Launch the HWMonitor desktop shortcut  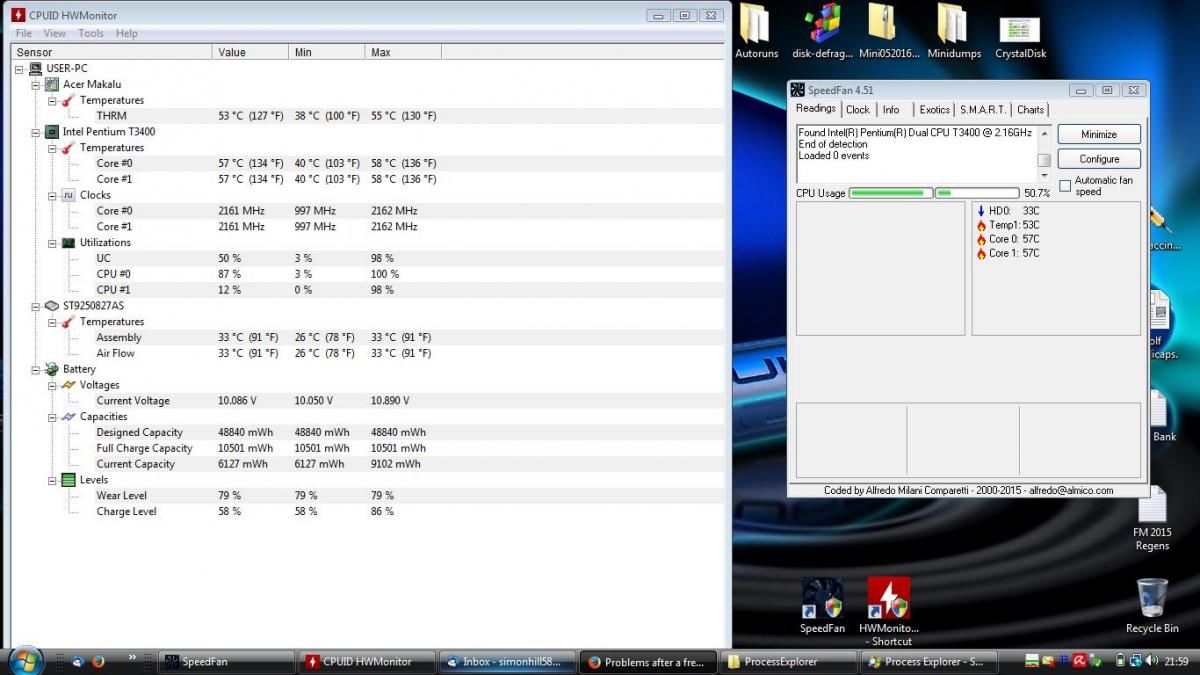coord(889,610)
